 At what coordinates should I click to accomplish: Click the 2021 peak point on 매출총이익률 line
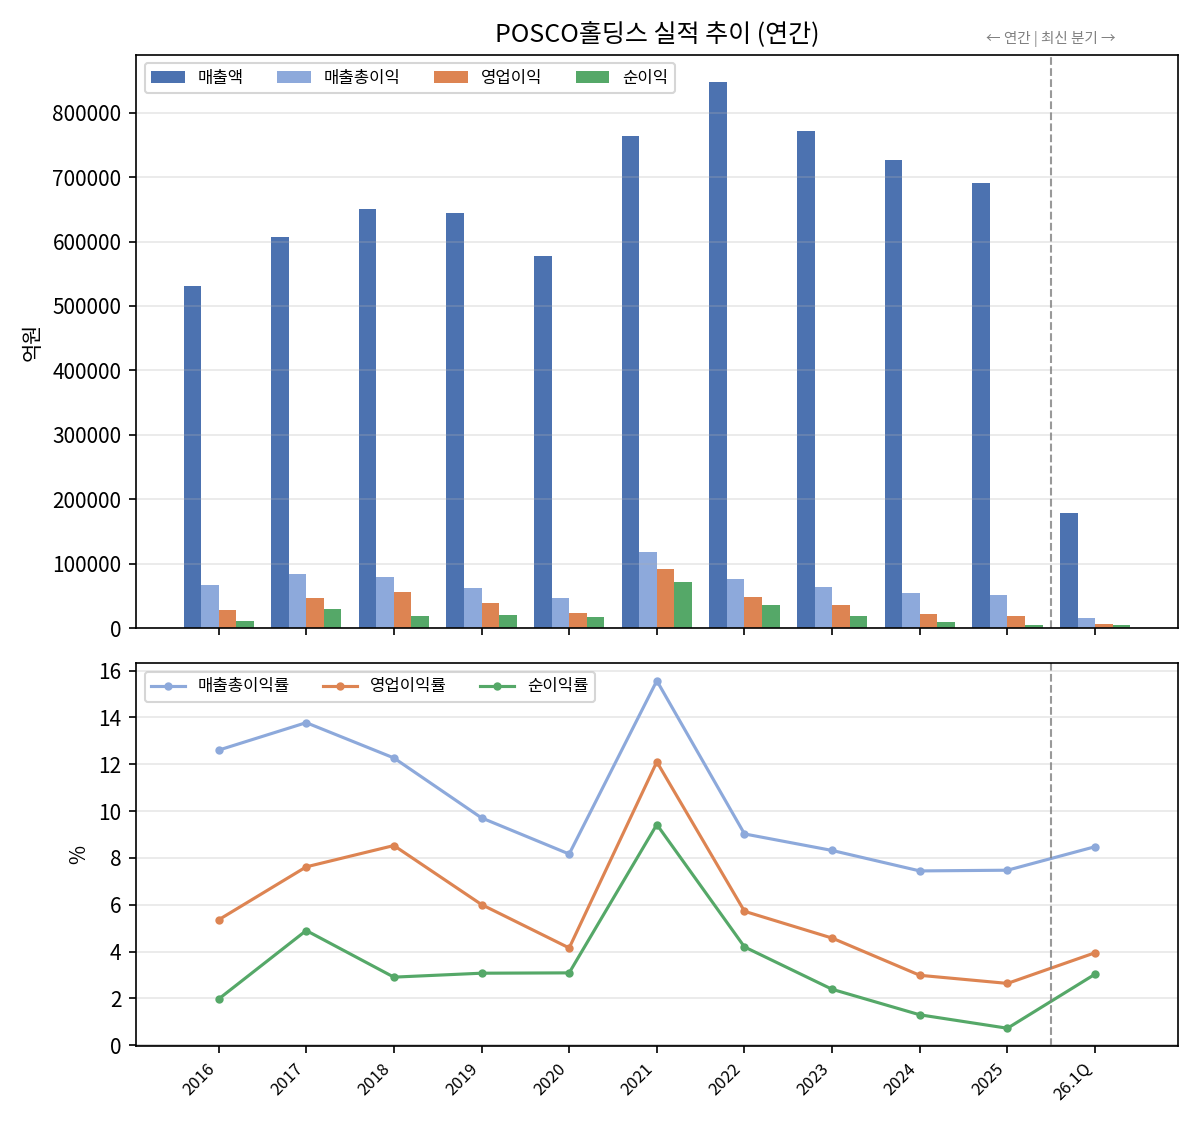point(657,682)
